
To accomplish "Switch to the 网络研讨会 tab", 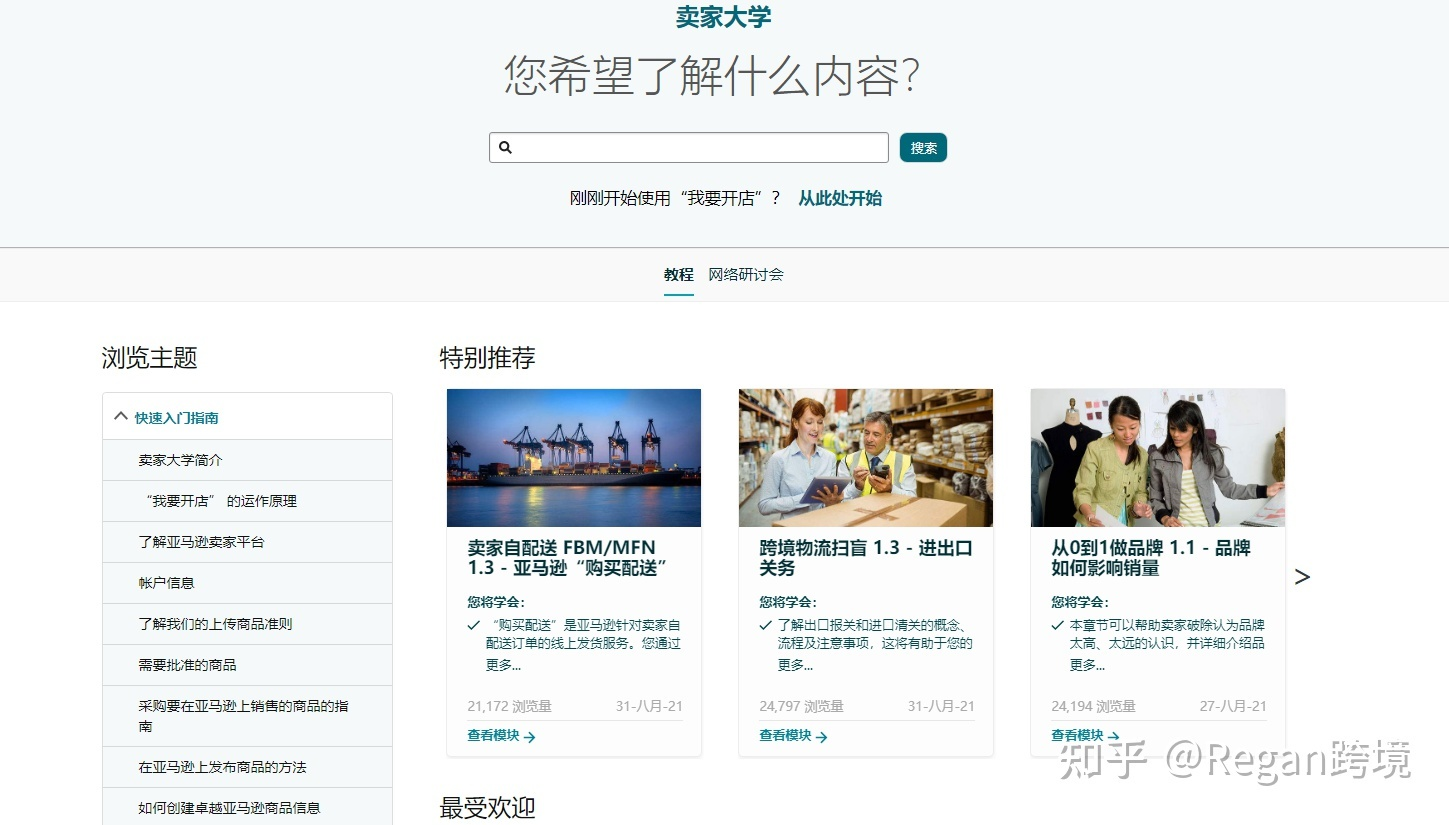I will [x=745, y=274].
